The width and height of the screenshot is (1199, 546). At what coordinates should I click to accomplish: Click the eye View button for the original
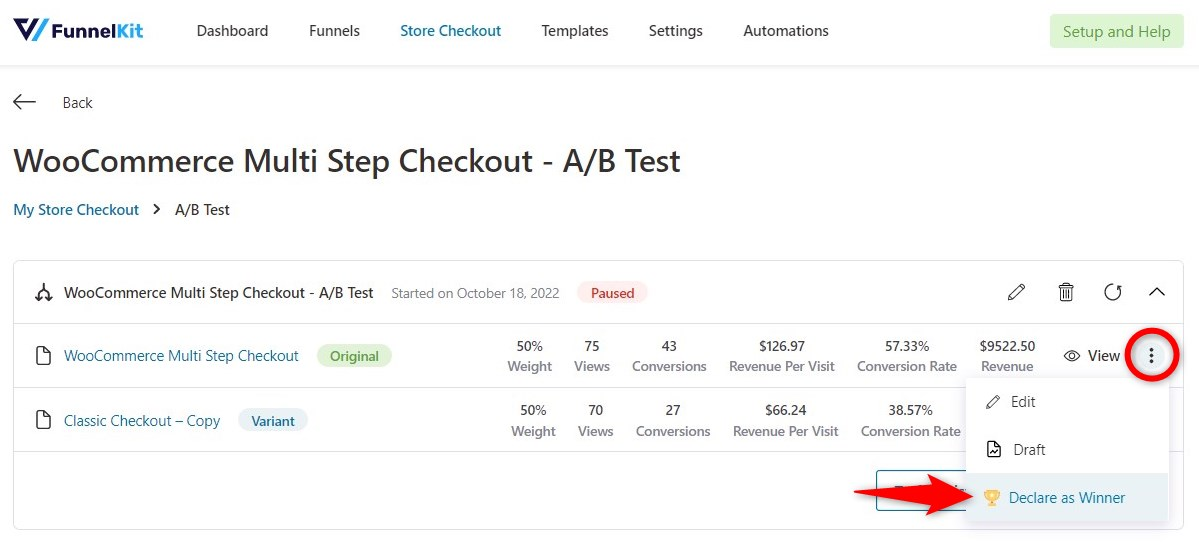(1092, 356)
